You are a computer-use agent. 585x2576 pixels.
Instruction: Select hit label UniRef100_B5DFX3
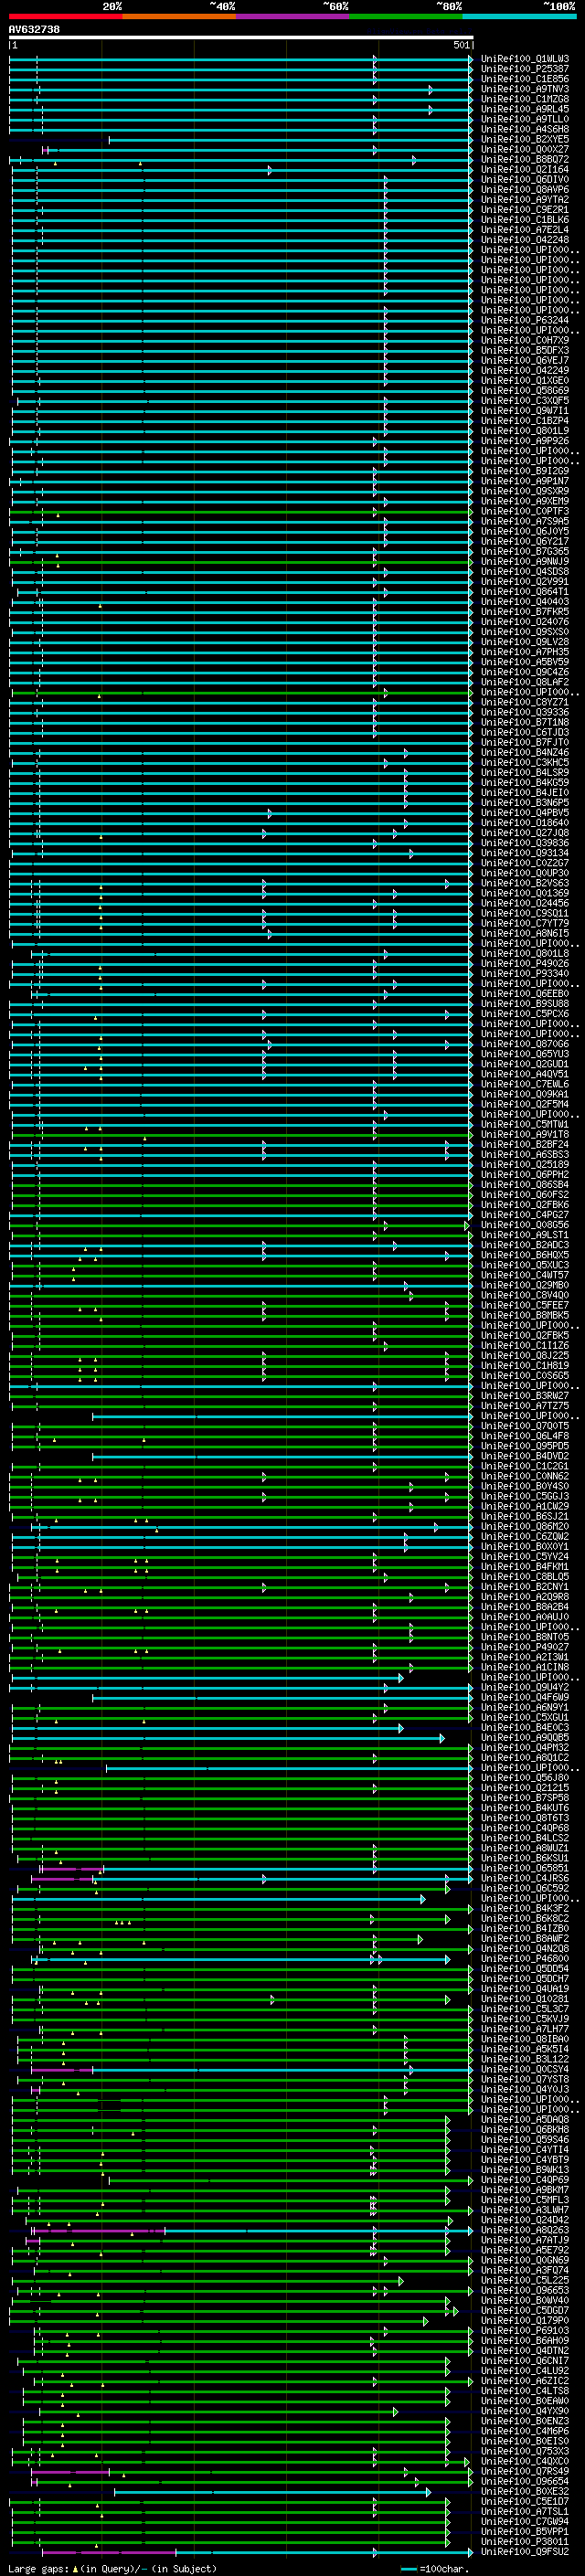[x=525, y=350]
